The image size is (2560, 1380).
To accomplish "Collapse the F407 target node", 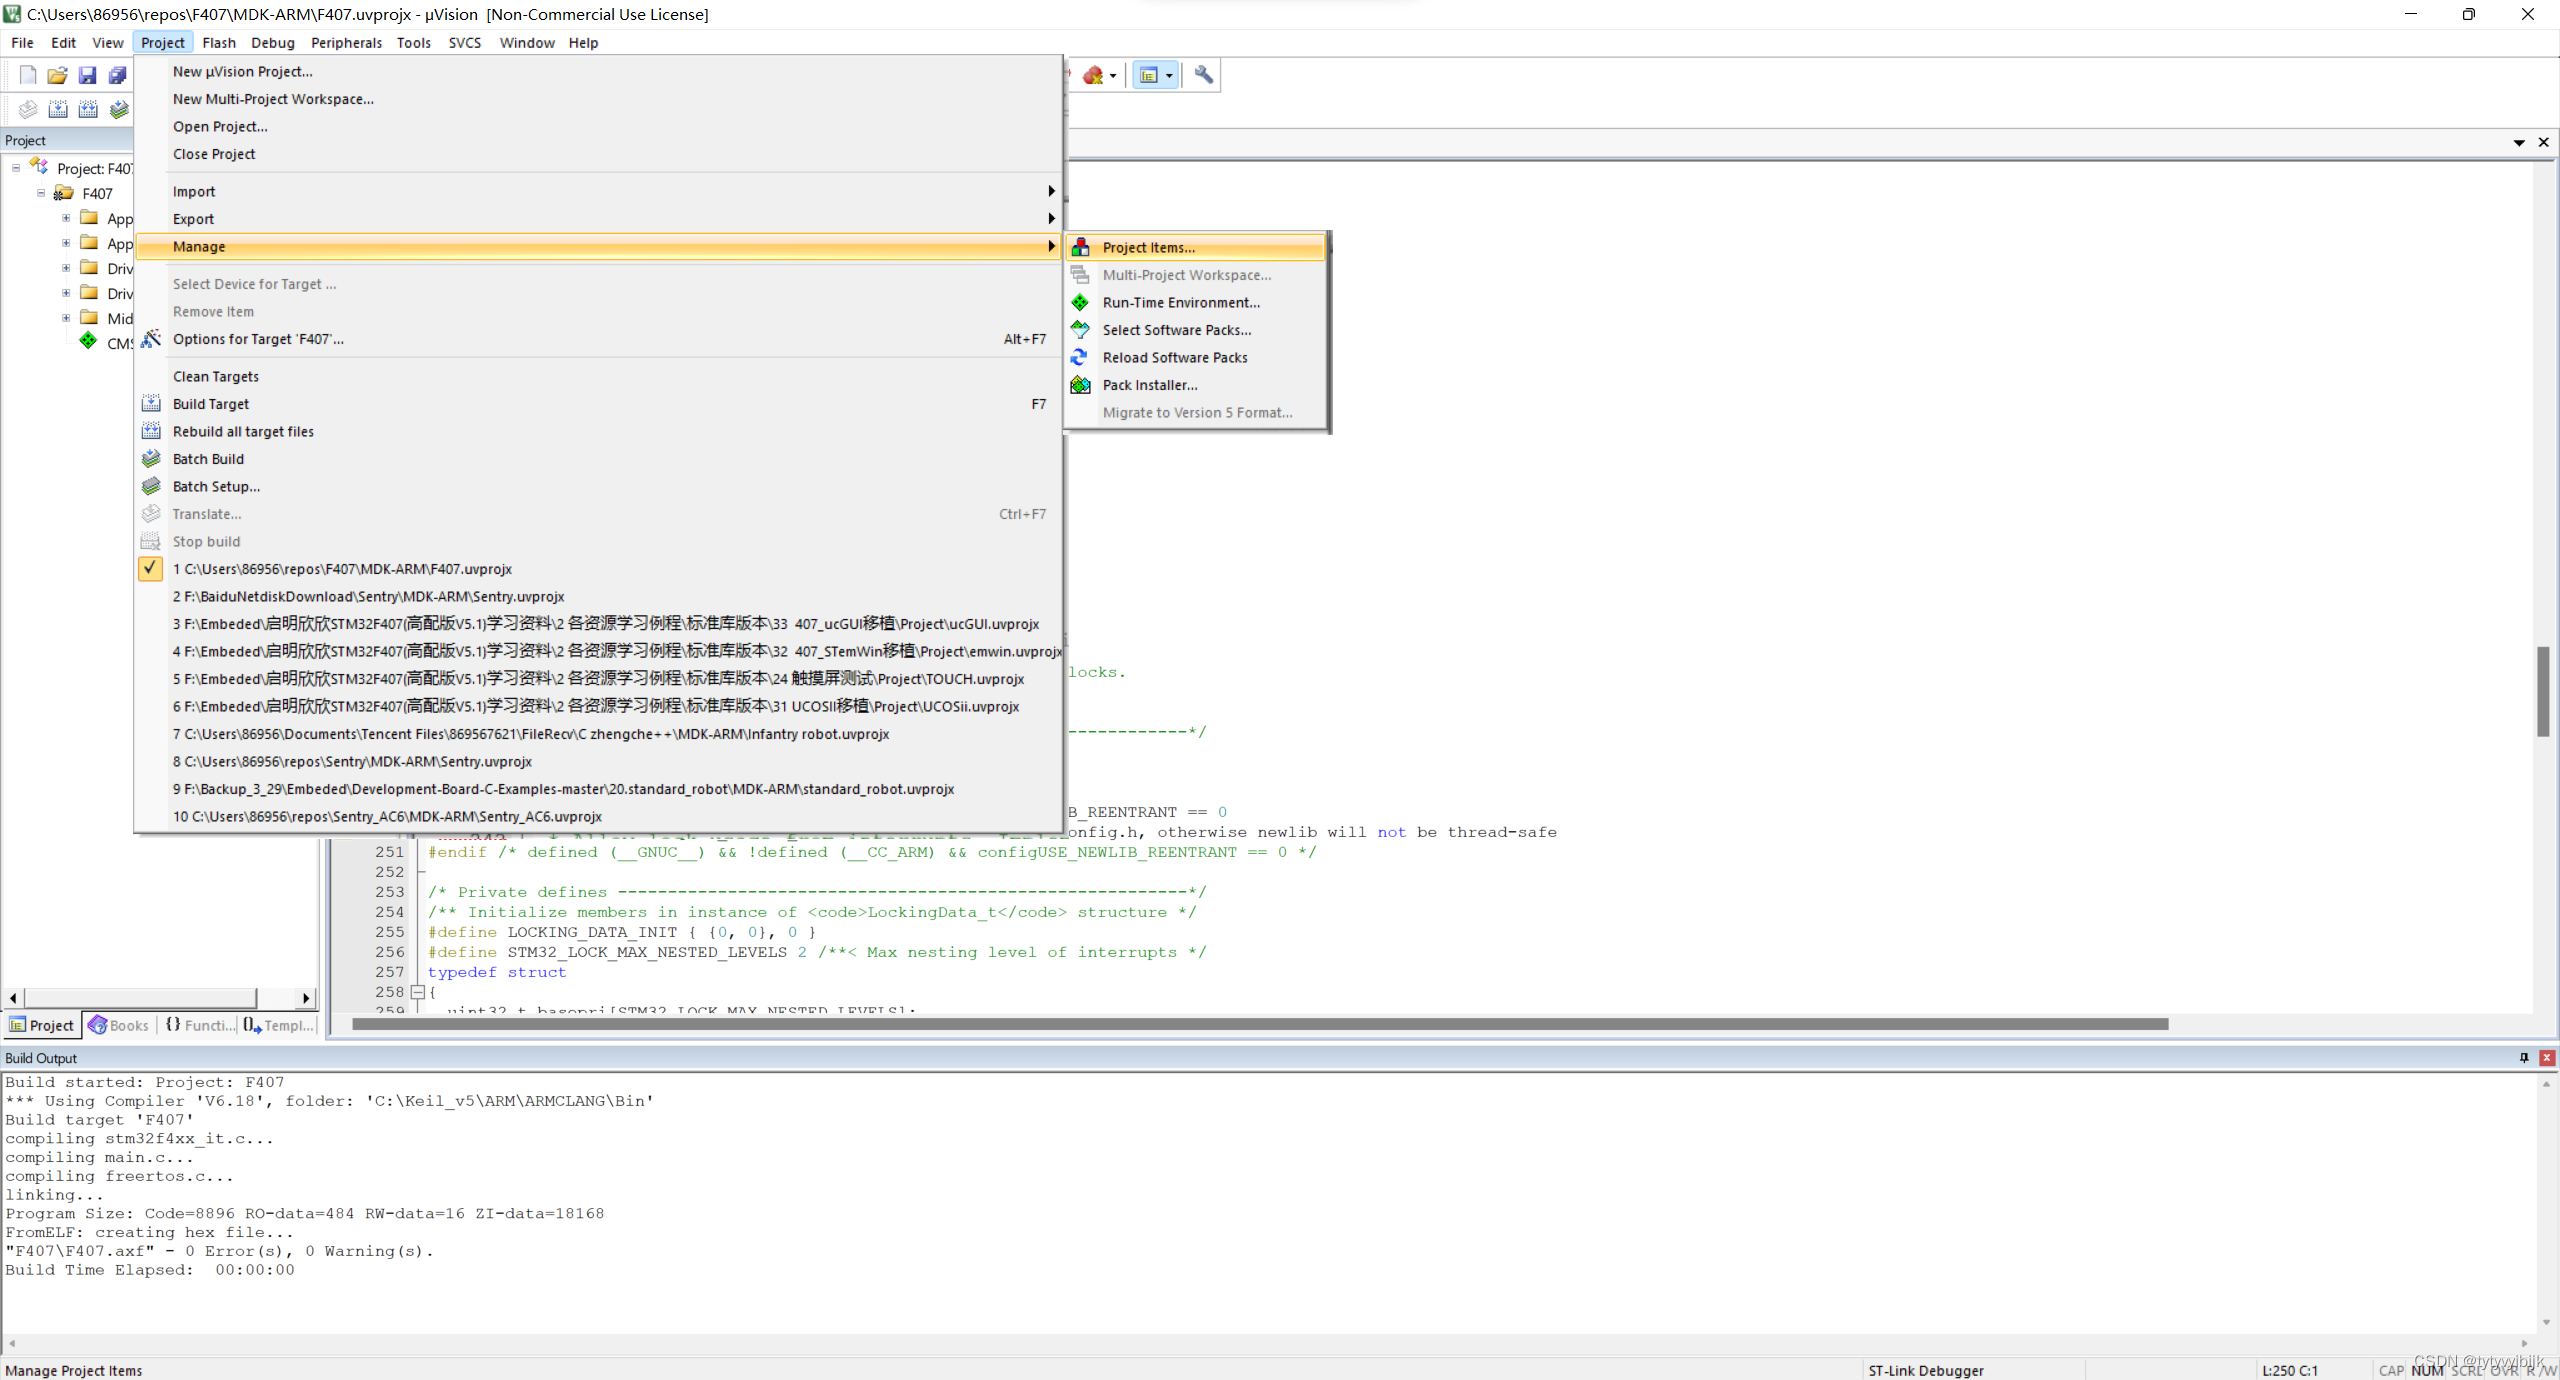I will (x=41, y=193).
